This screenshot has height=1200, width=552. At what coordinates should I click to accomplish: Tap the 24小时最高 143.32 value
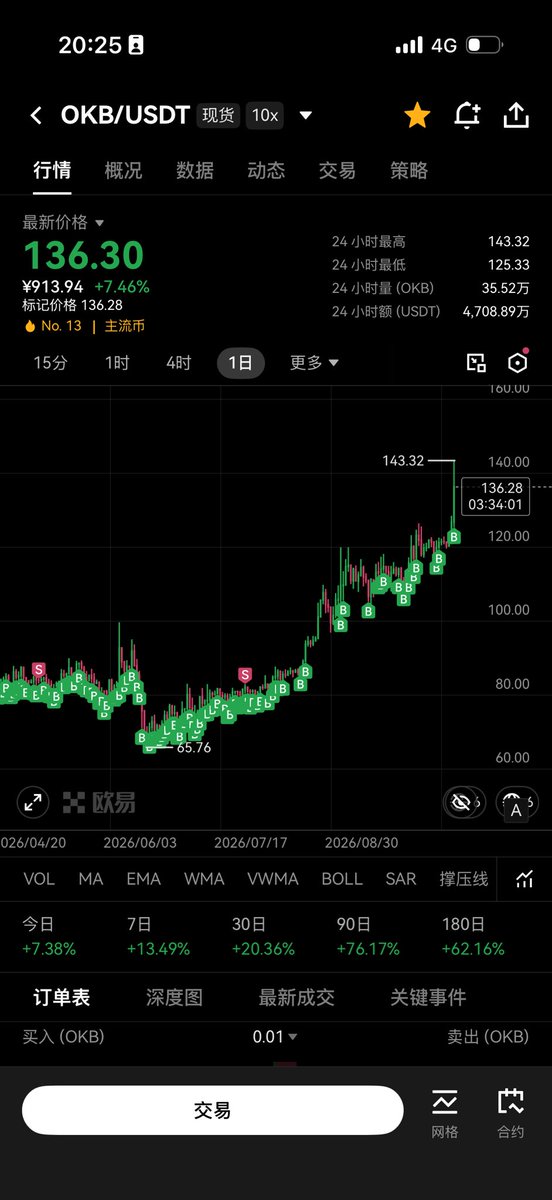[x=509, y=242]
